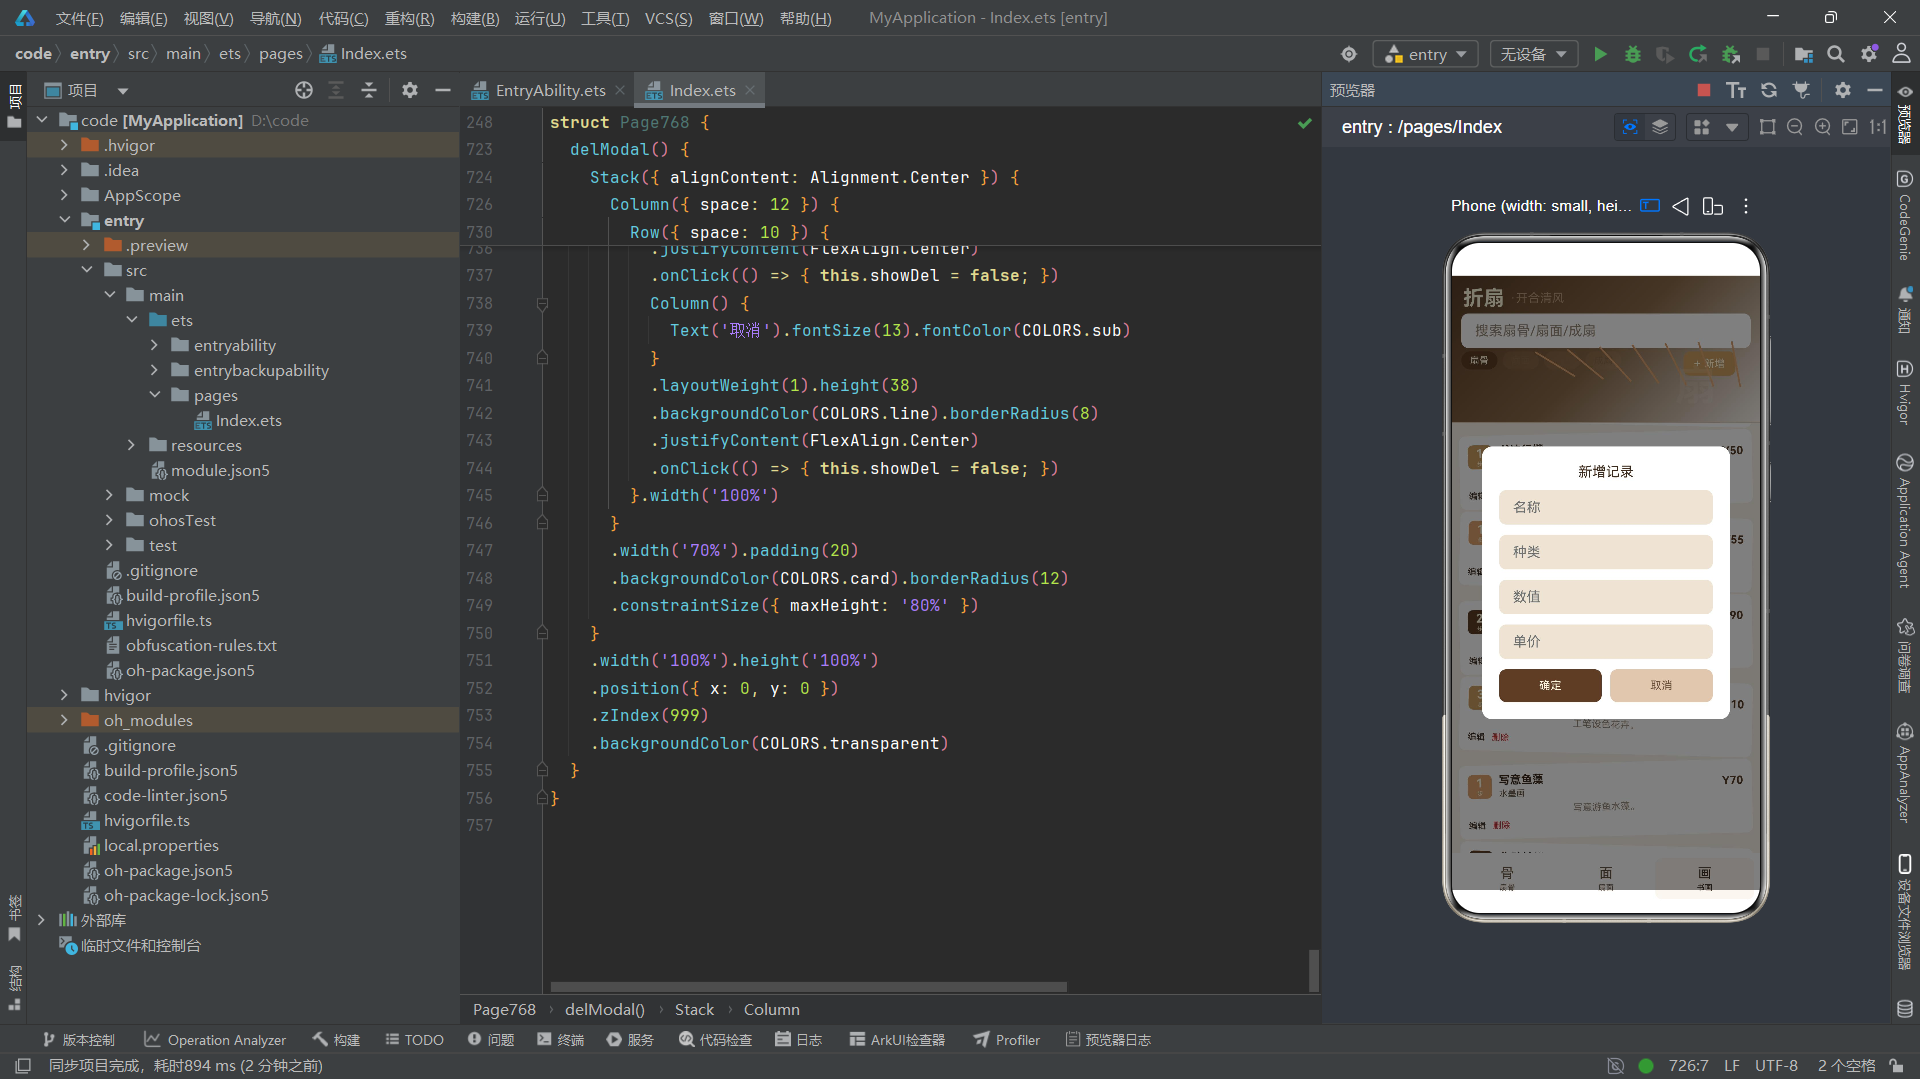Screen dimensions: 1920x1080
Task: Open search everywhere magnifier icon
Action: [1836, 54]
